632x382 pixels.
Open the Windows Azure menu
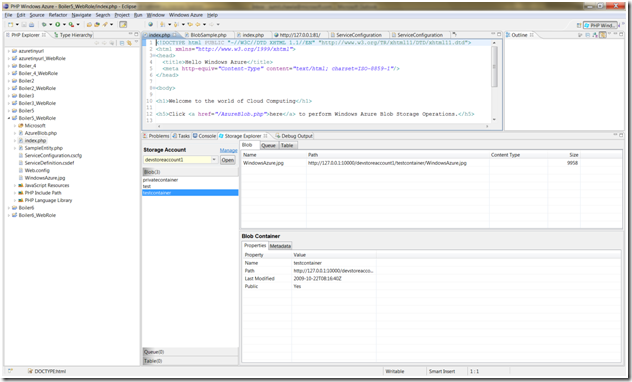[186, 15]
